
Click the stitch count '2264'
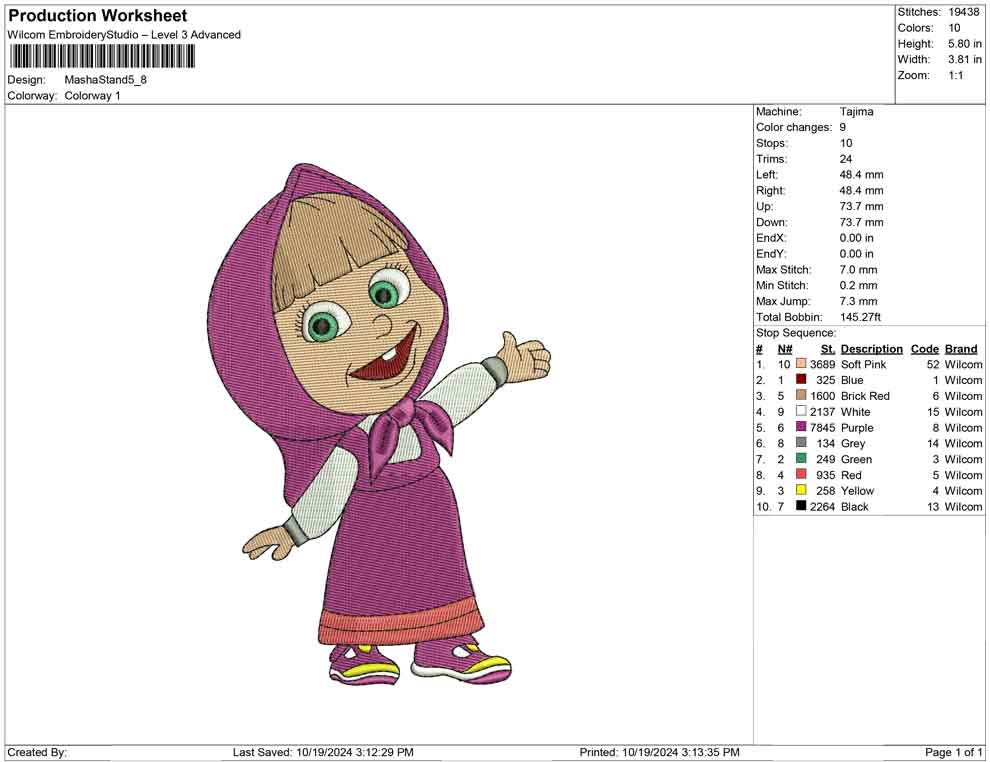(x=823, y=506)
